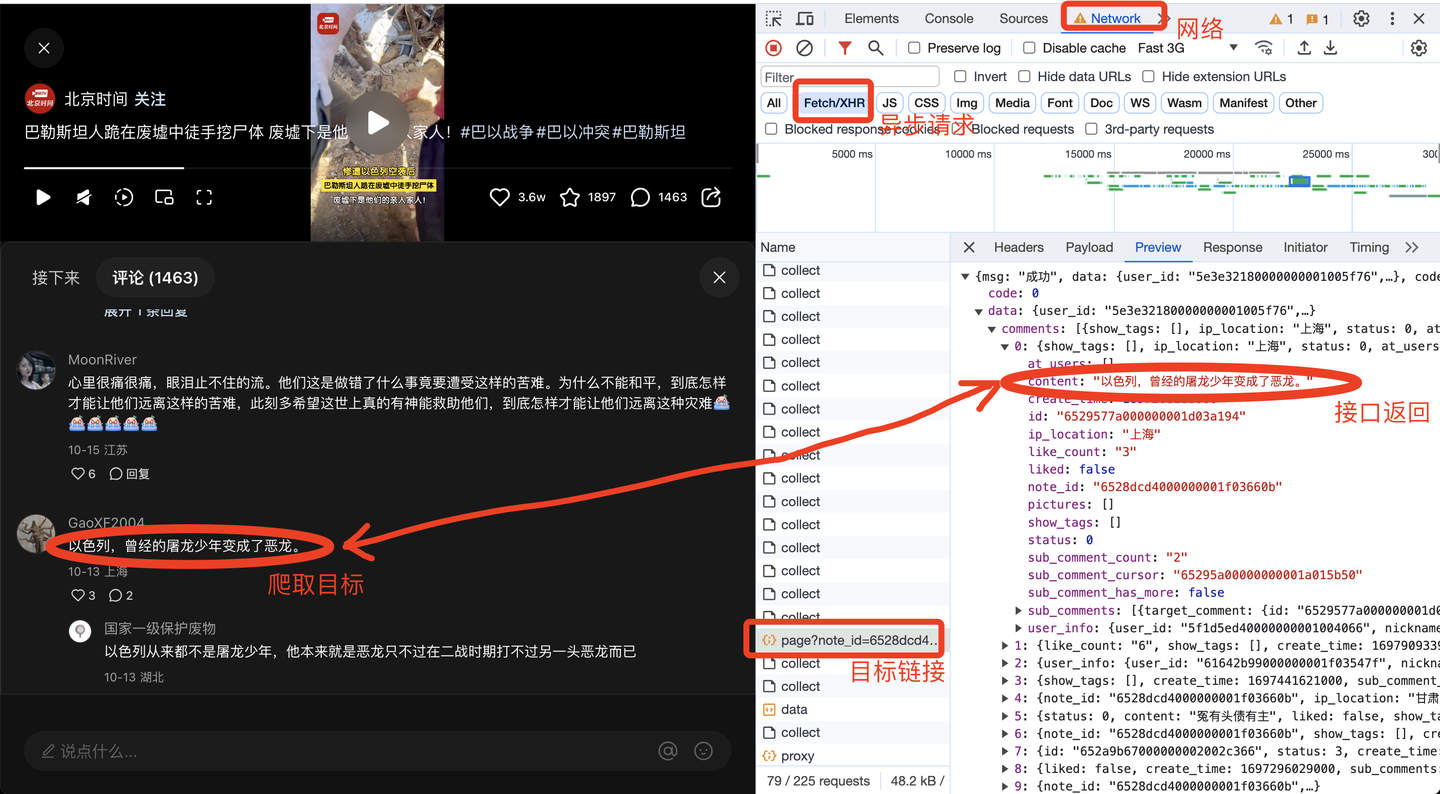Image resolution: width=1440 pixels, height=794 pixels.
Task: Click the 关注 follow button
Action: pyautogui.click(x=150, y=99)
